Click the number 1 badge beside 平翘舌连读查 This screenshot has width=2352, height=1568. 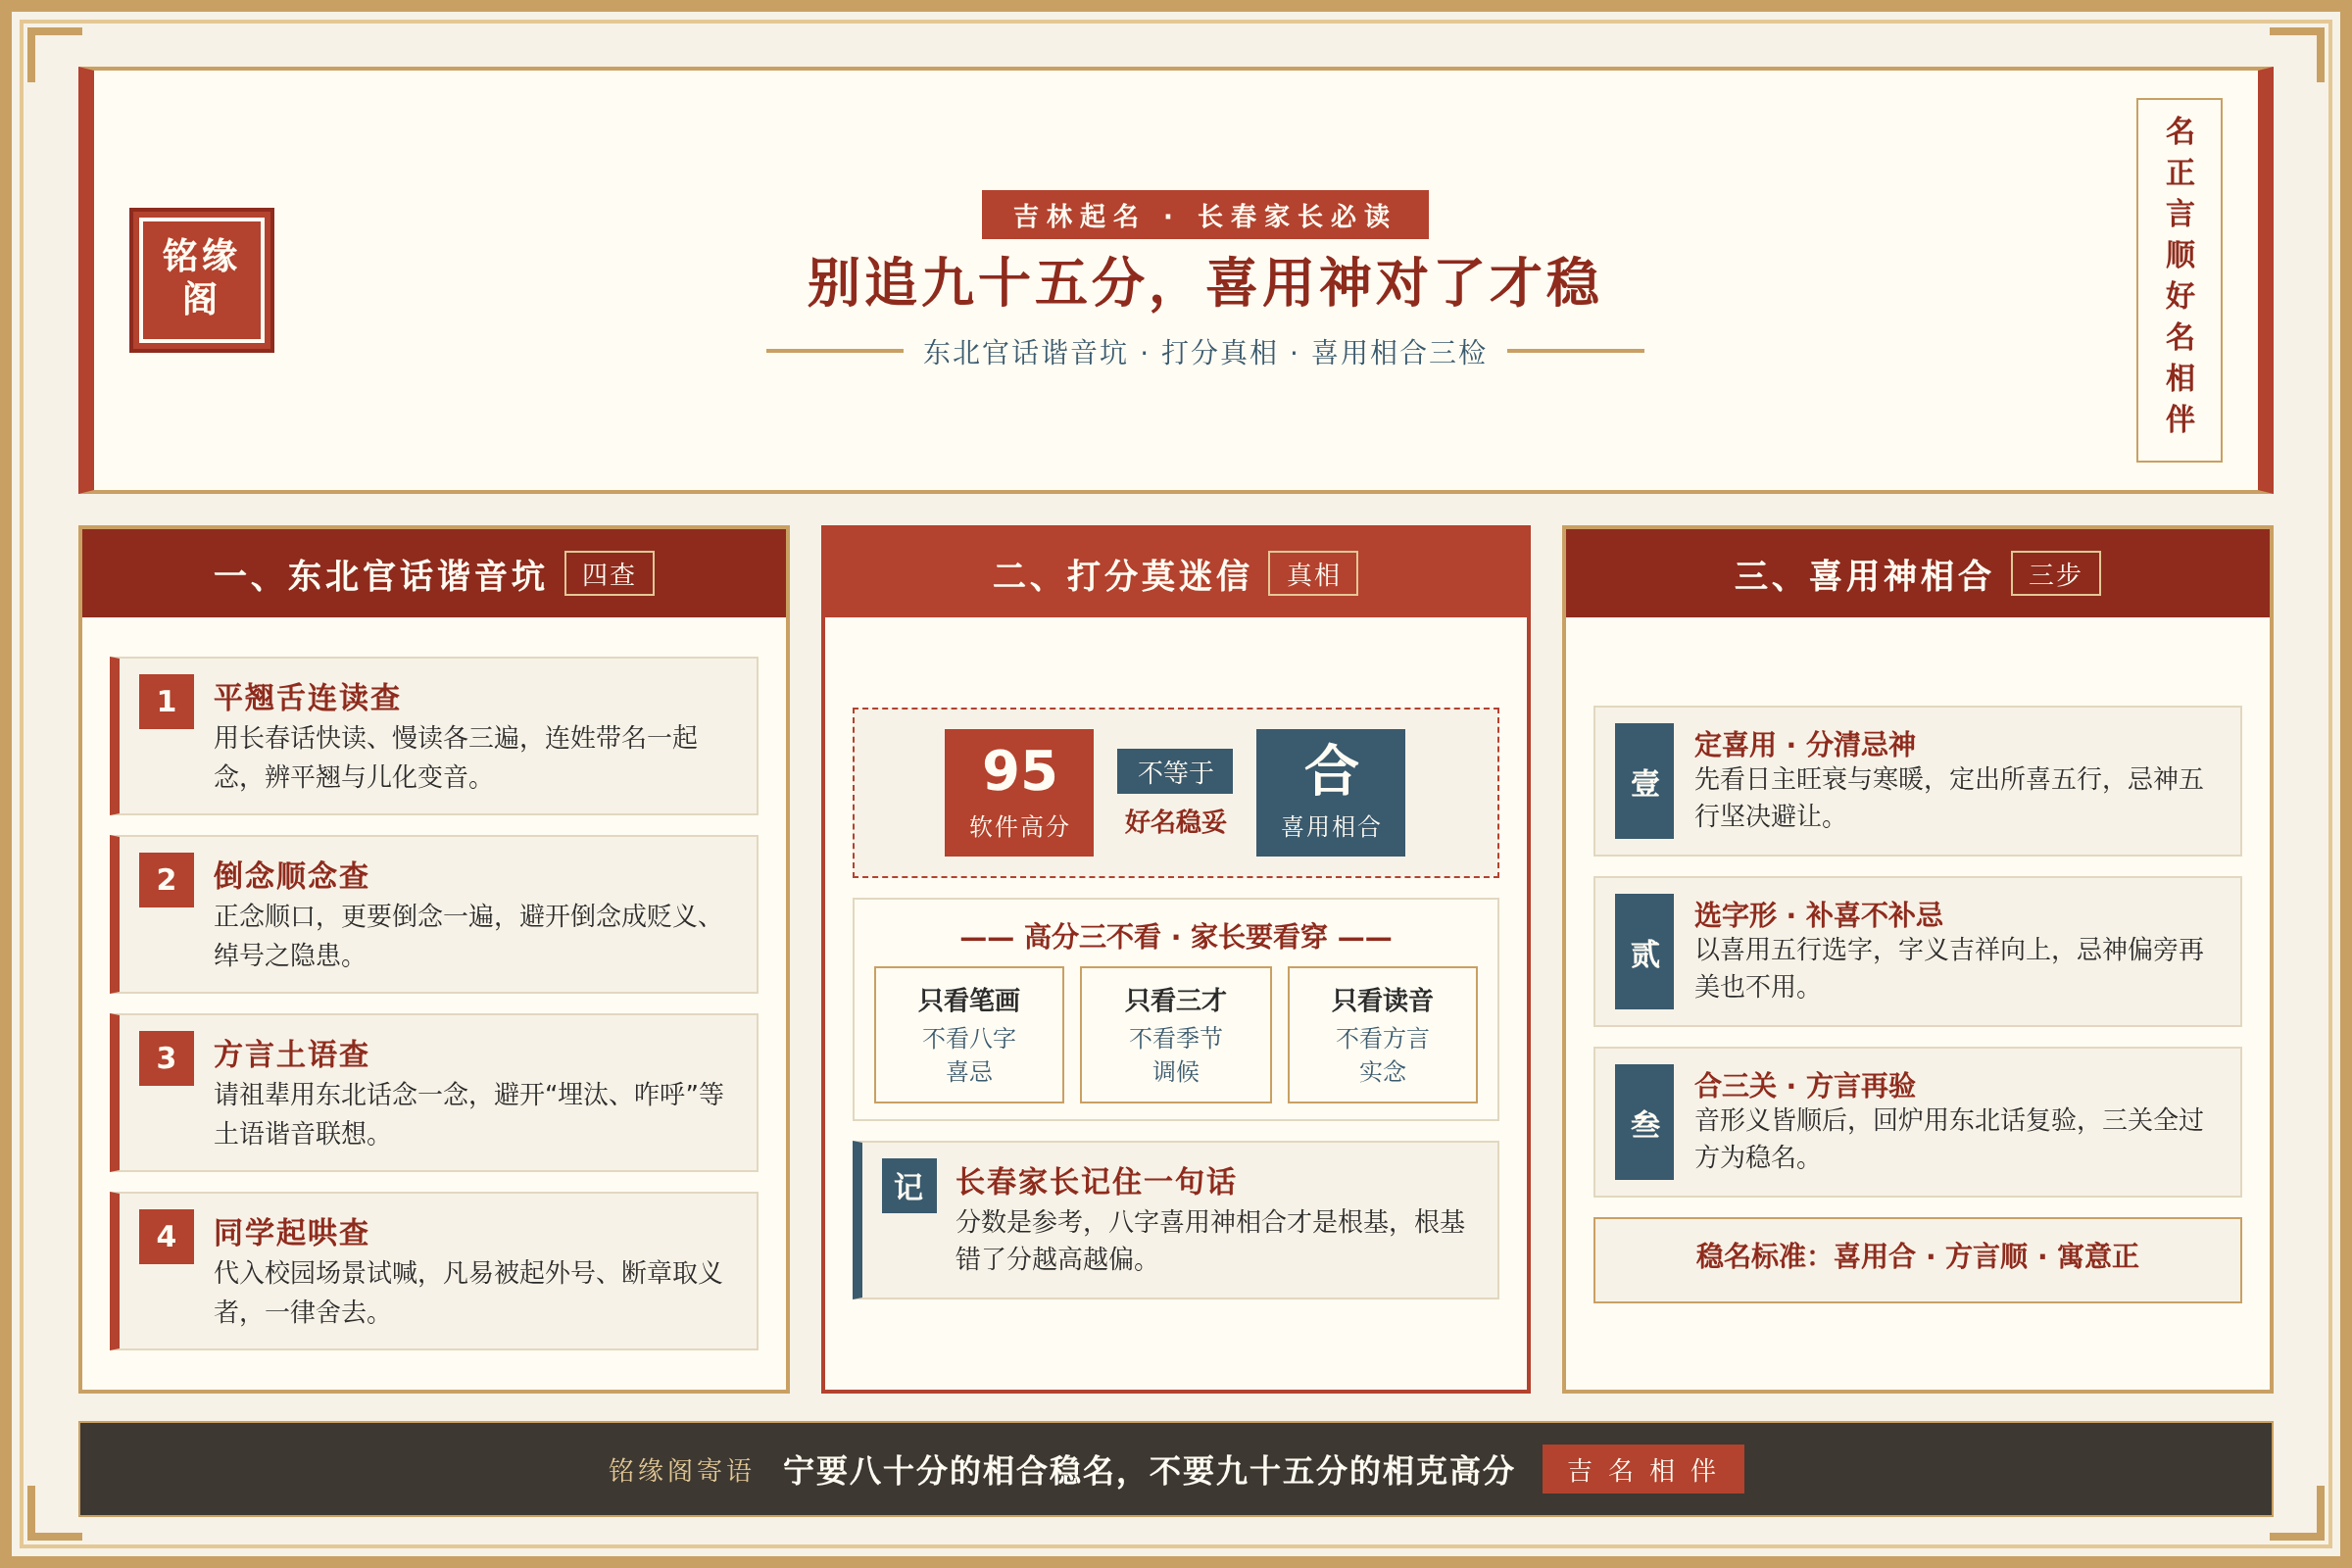pos(166,701)
